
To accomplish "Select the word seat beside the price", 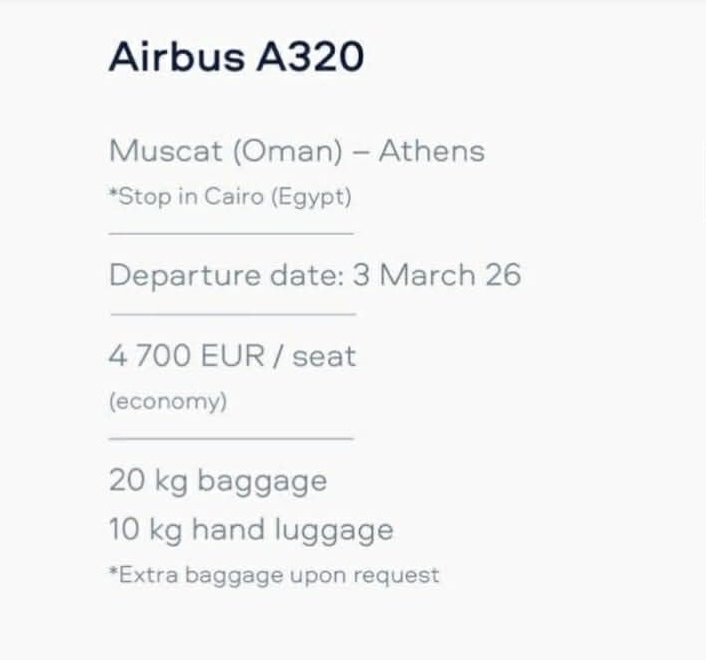I will (x=324, y=356).
